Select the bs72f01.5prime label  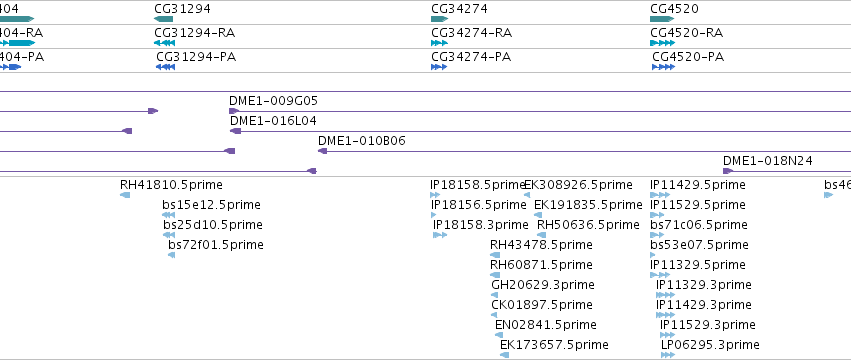coord(216,245)
